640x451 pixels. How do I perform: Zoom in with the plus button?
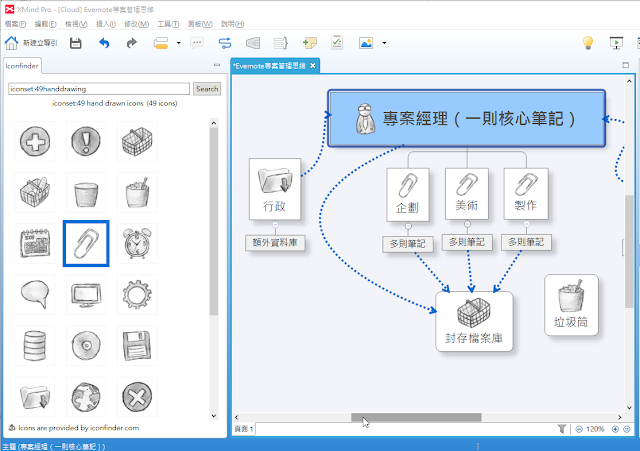click(615, 429)
